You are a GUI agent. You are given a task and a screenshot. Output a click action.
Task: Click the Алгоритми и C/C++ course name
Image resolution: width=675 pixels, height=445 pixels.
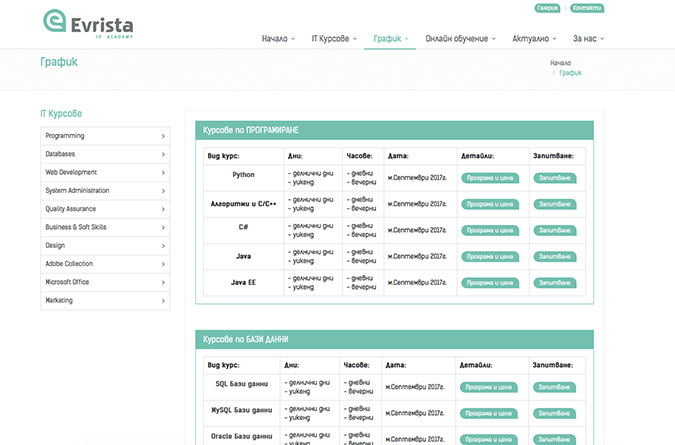pos(244,204)
